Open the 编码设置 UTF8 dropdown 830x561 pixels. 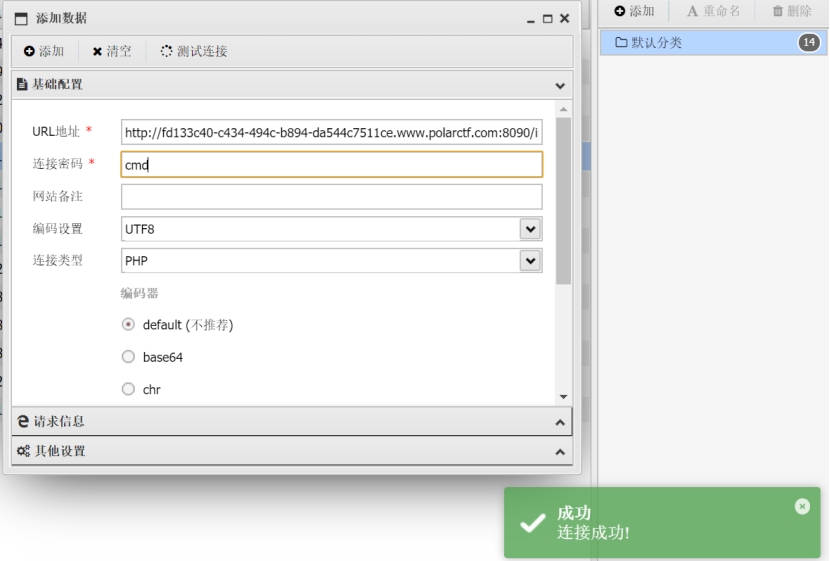point(530,229)
